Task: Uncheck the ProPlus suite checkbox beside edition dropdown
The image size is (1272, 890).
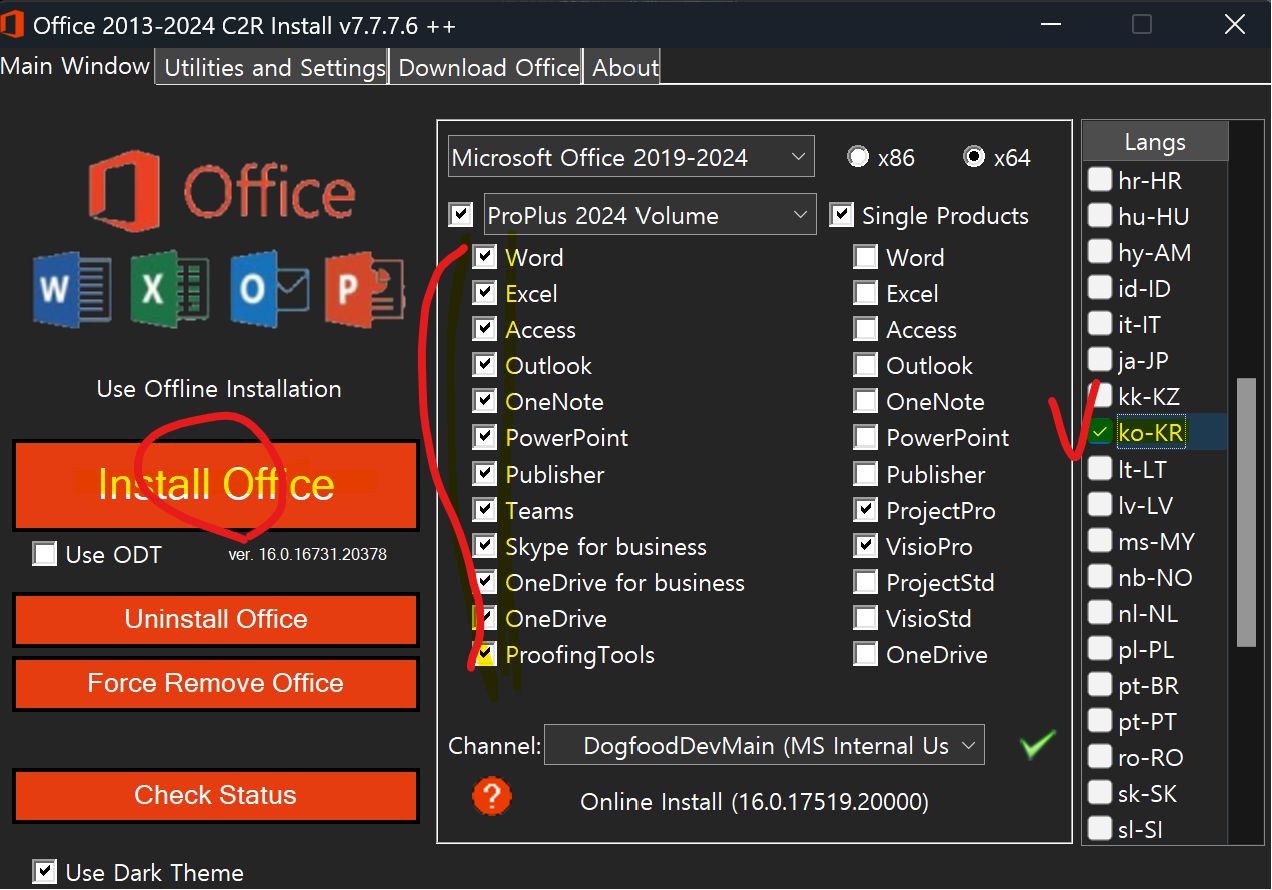Action: 461,215
